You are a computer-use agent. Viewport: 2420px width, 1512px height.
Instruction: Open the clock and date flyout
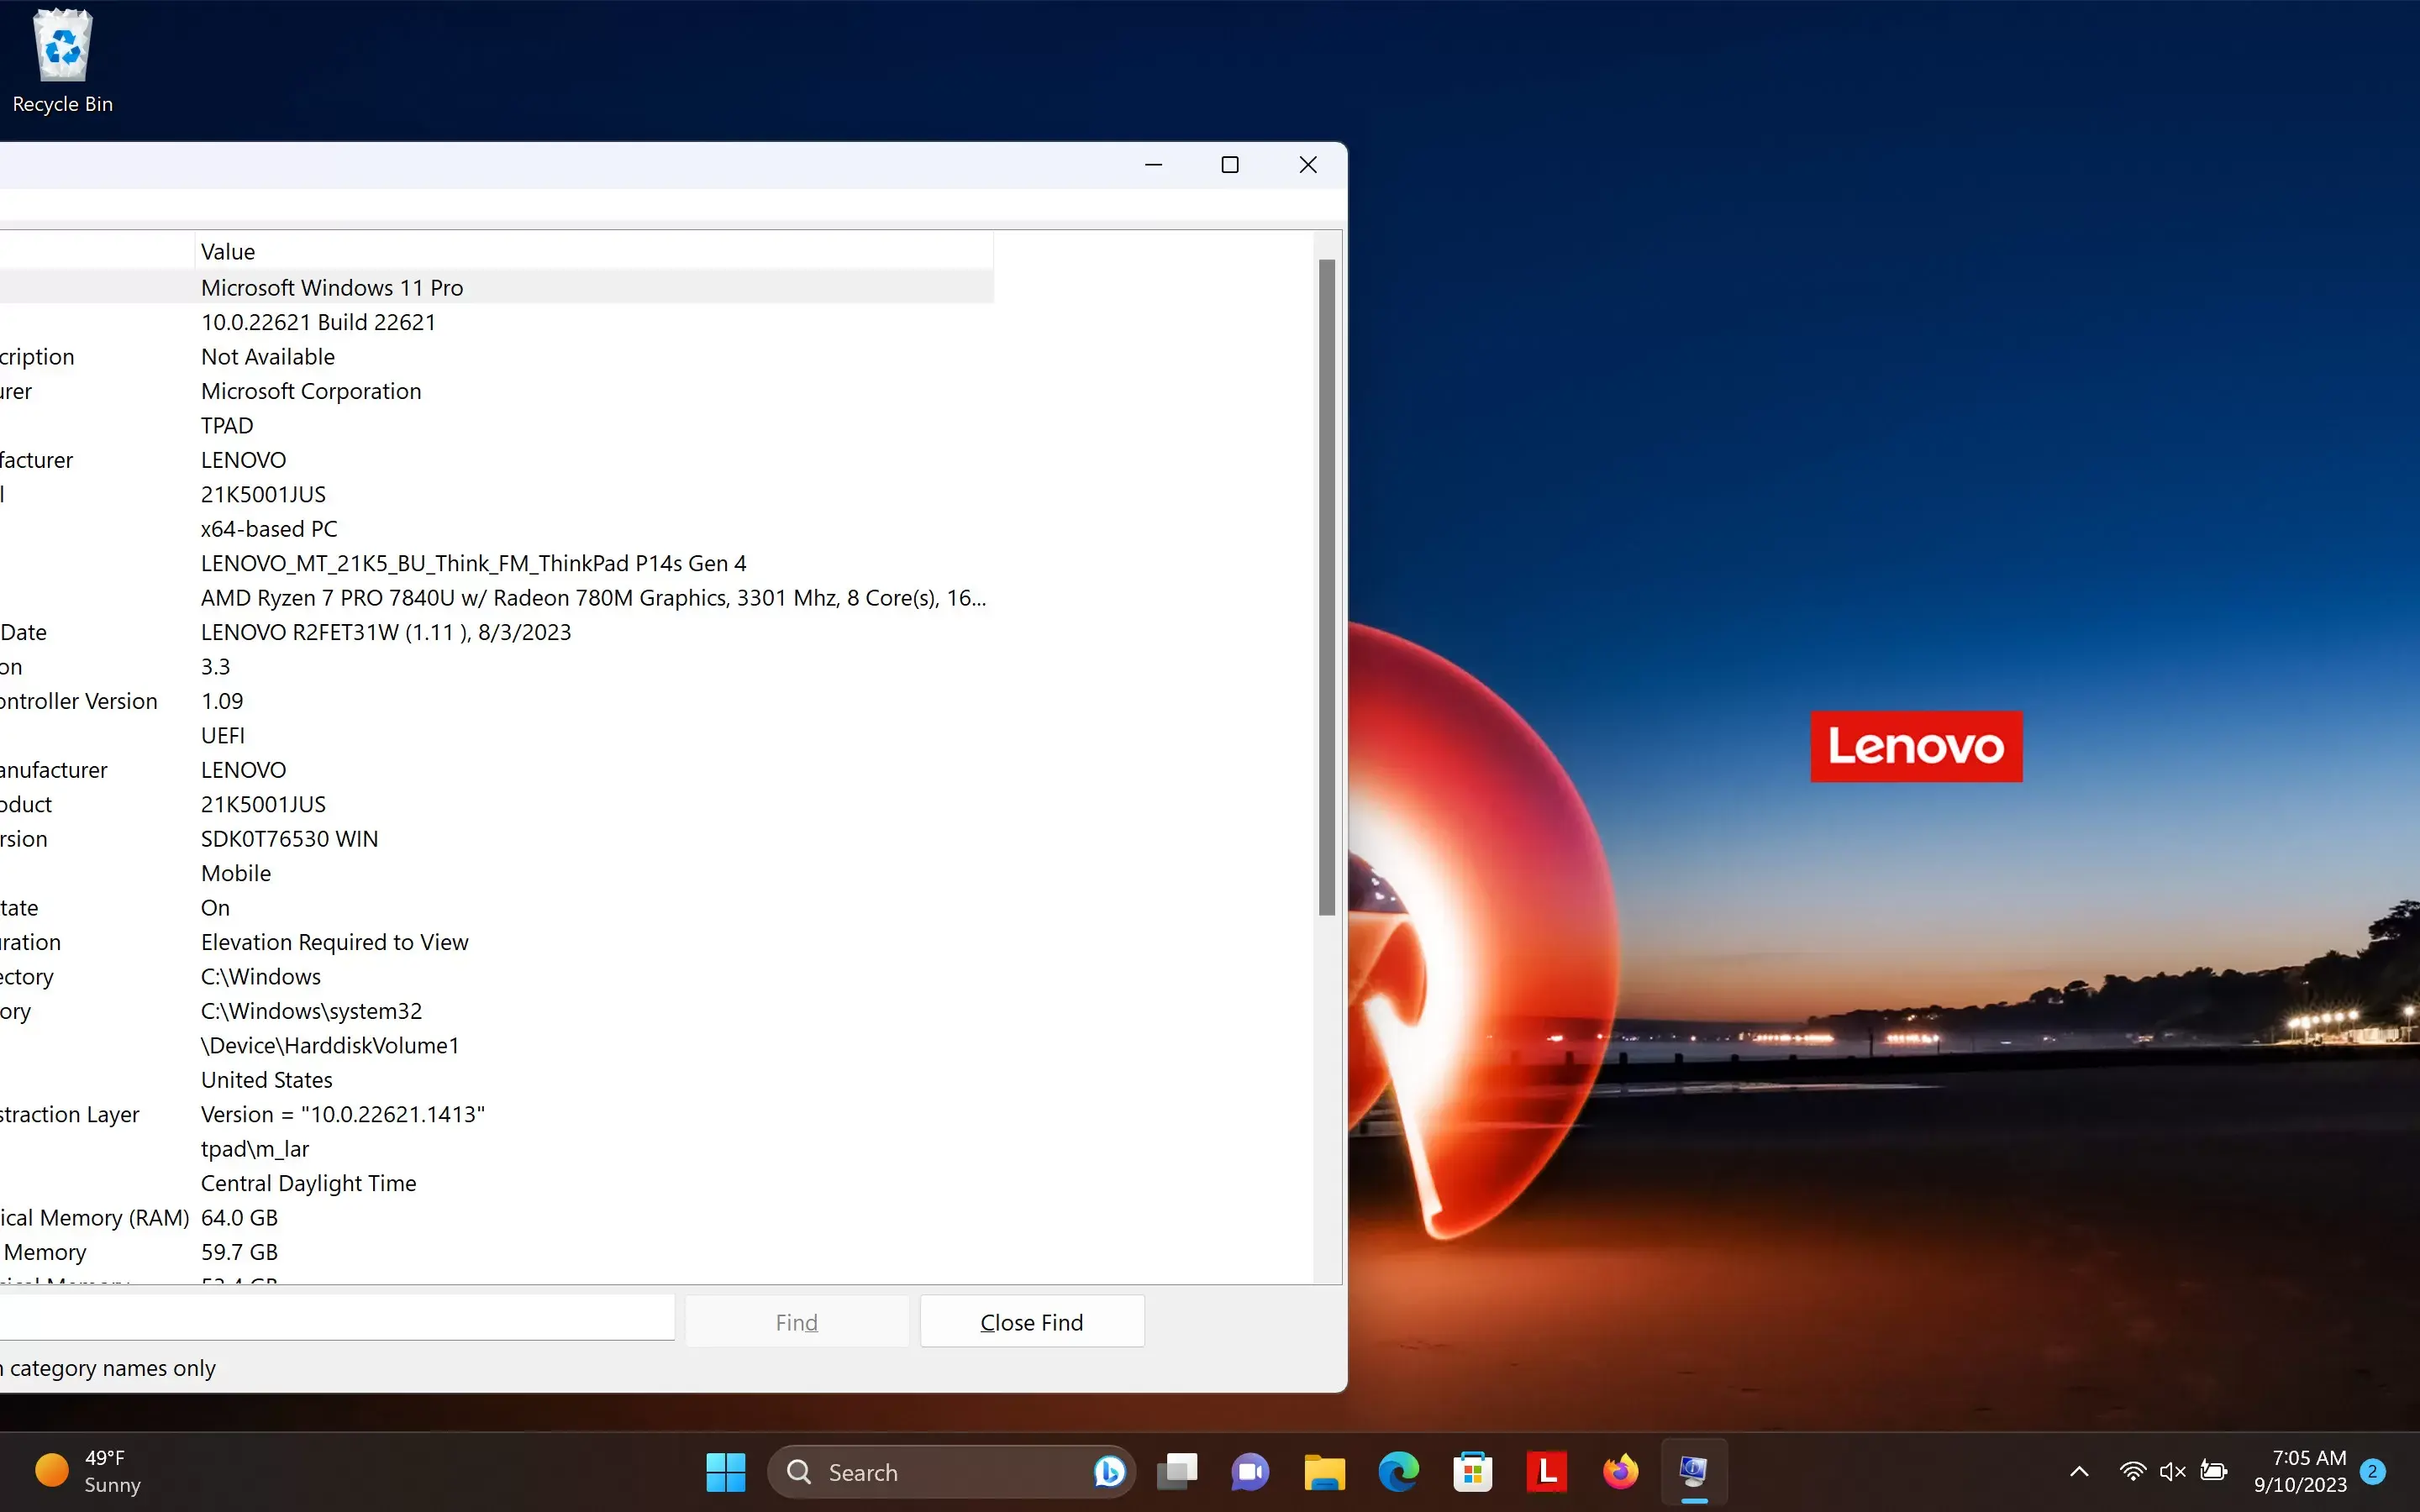pyautogui.click(x=2300, y=1471)
